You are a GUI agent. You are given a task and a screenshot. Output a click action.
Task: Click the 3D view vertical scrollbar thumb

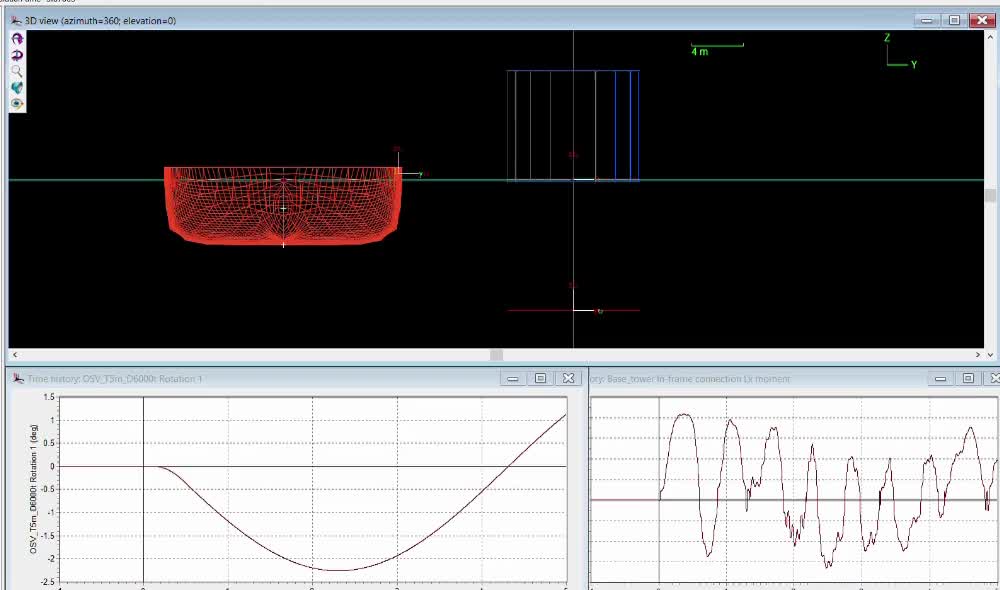(x=990, y=196)
